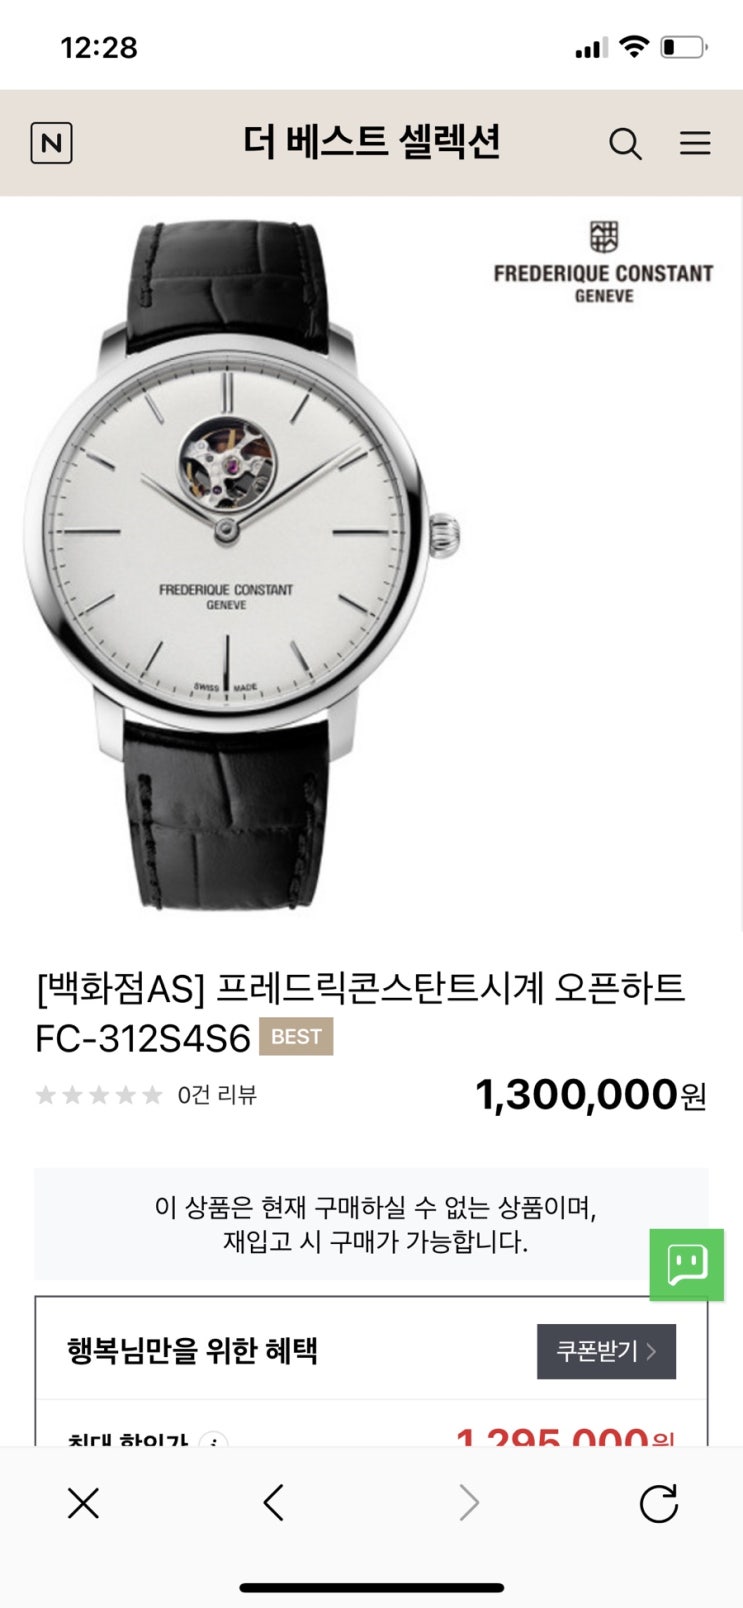Open the green chat support icon
Image resolution: width=743 pixels, height=1608 pixels.
point(686,1264)
